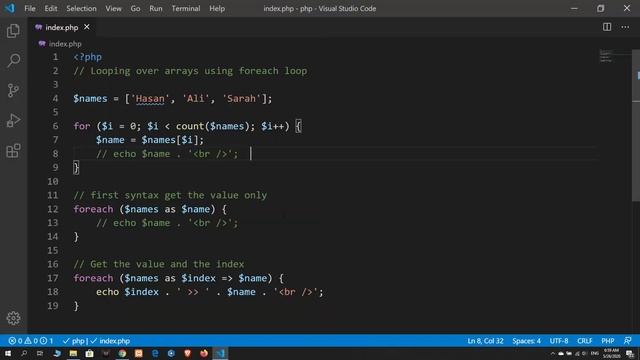Open the Manage gear menu
640x360 pixels.
point(13,318)
